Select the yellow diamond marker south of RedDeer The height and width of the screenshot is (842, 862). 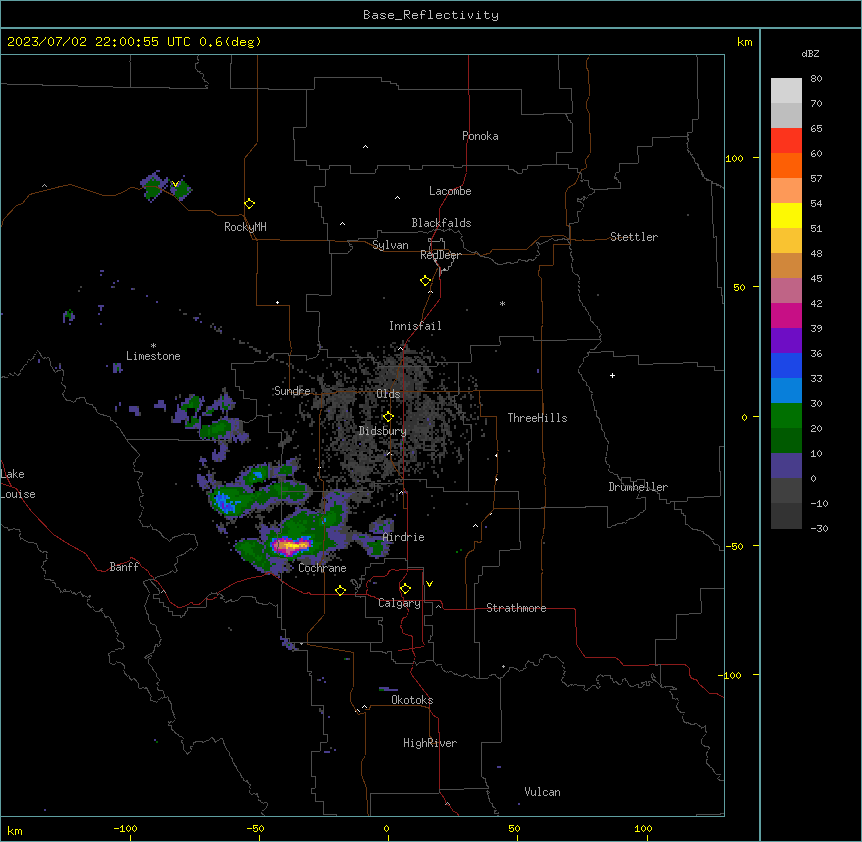[426, 281]
